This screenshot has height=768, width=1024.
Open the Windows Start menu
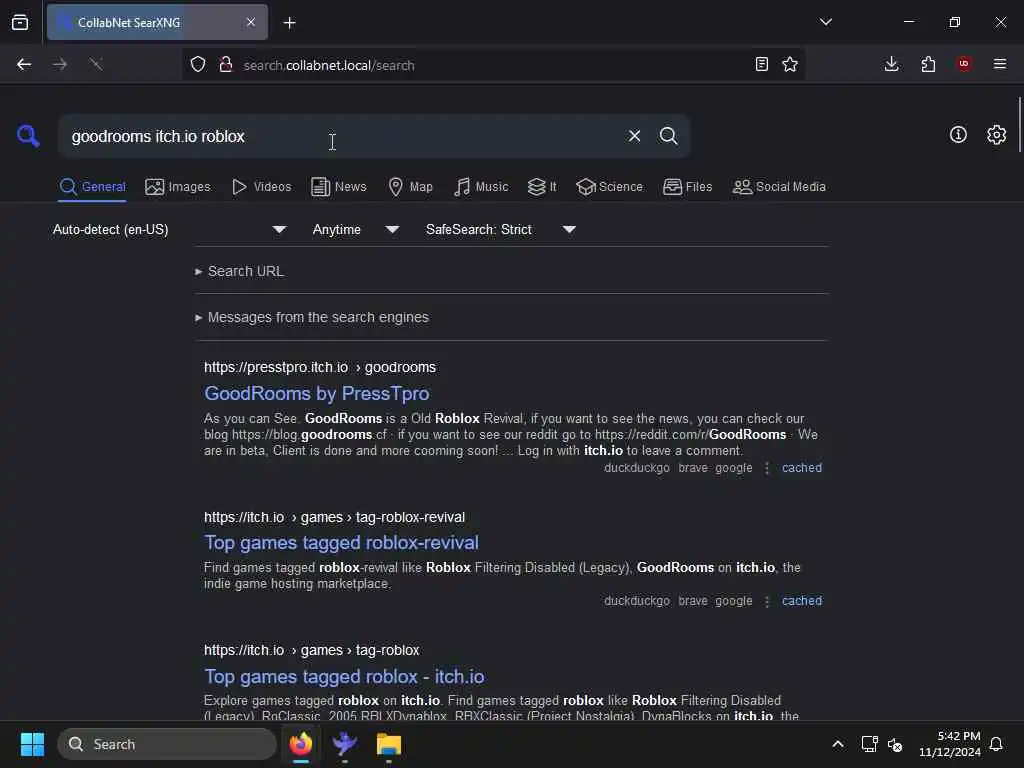pos(32,744)
